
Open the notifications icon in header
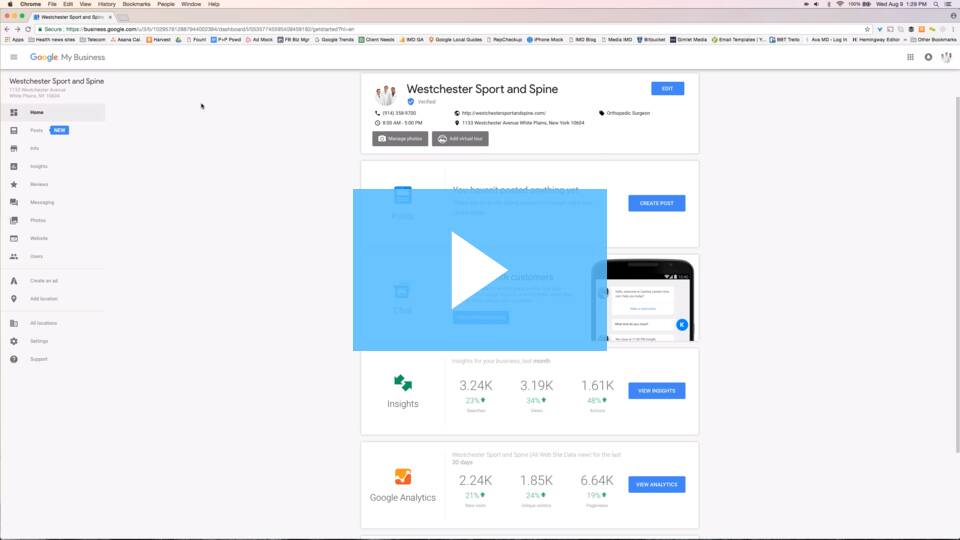928,57
